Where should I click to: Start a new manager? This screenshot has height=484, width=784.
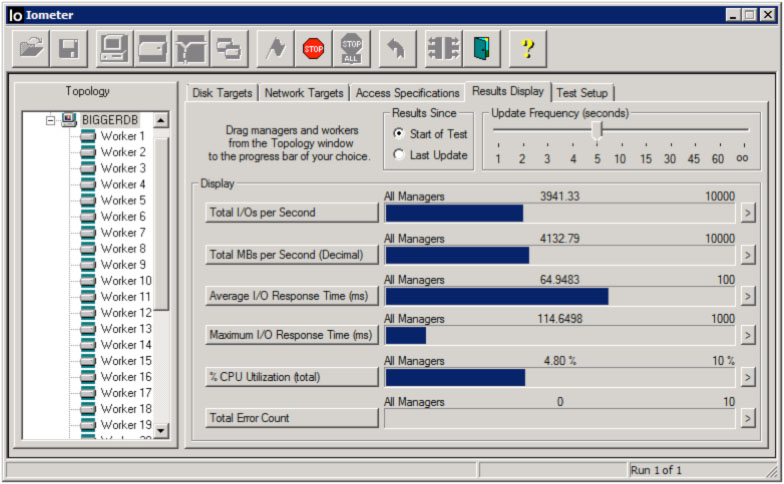(114, 48)
